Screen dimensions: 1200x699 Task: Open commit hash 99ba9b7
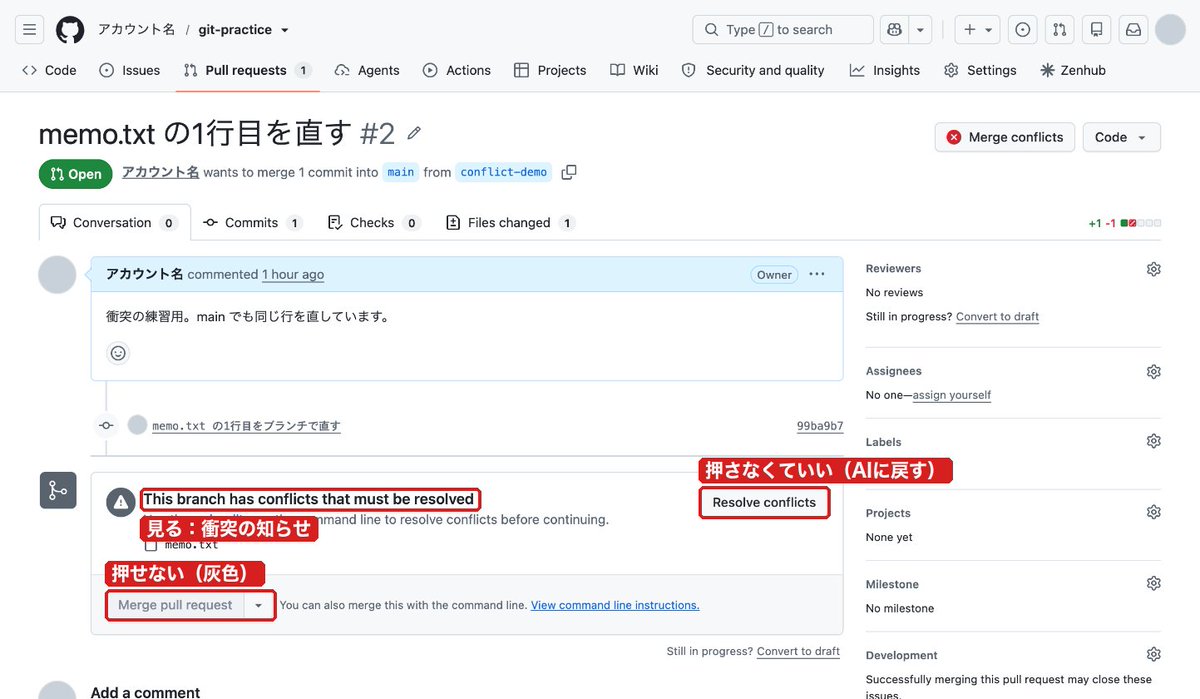pos(820,425)
